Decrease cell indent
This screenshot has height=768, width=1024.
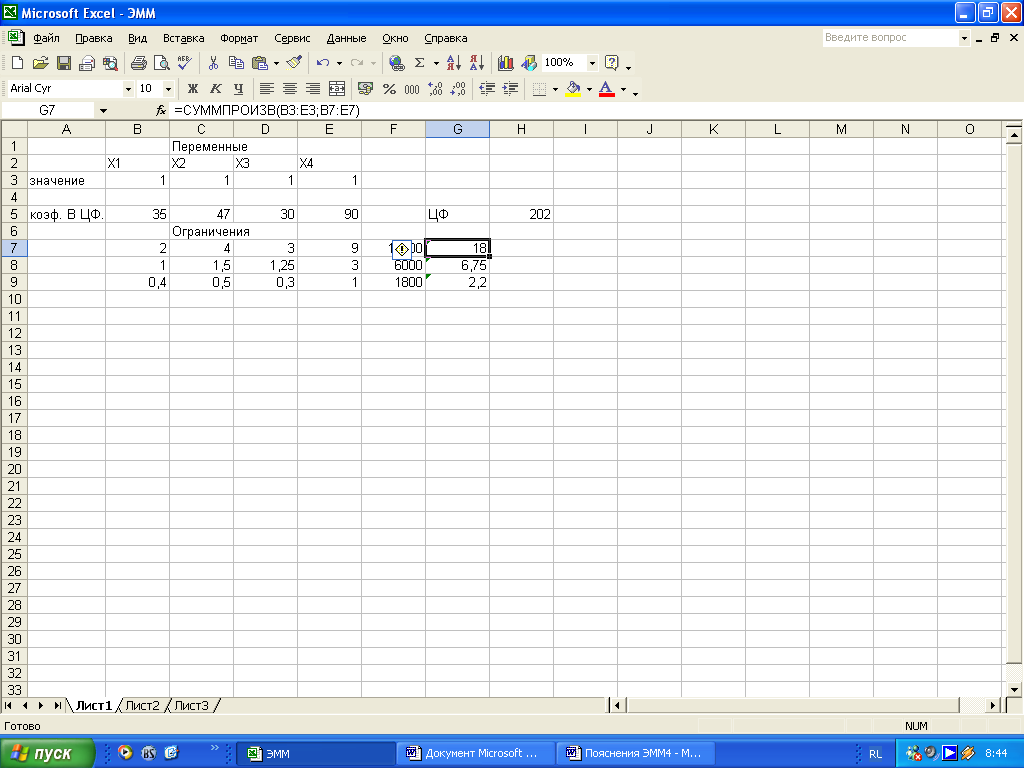point(487,89)
